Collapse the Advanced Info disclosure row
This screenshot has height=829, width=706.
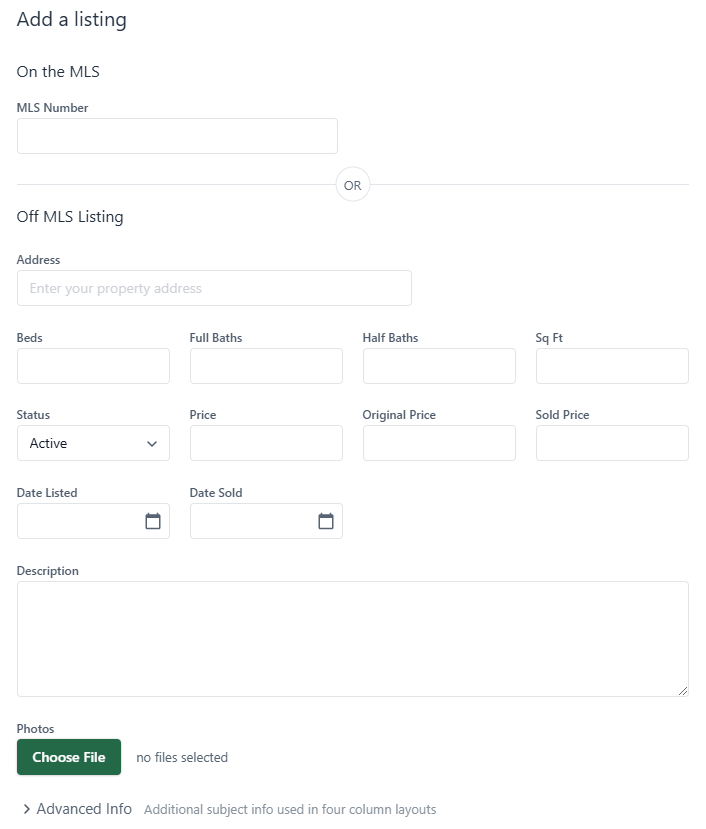75,809
